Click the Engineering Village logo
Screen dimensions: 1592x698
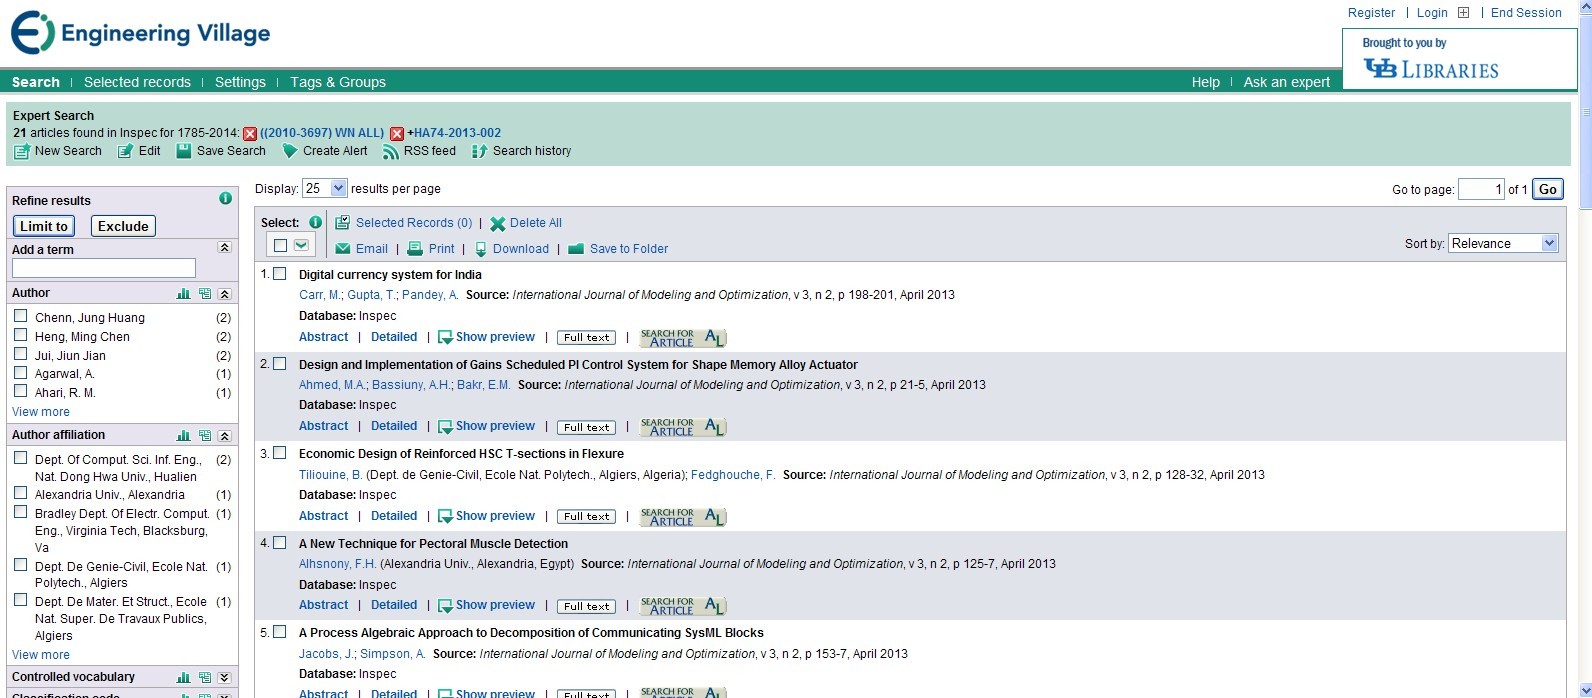tap(140, 33)
